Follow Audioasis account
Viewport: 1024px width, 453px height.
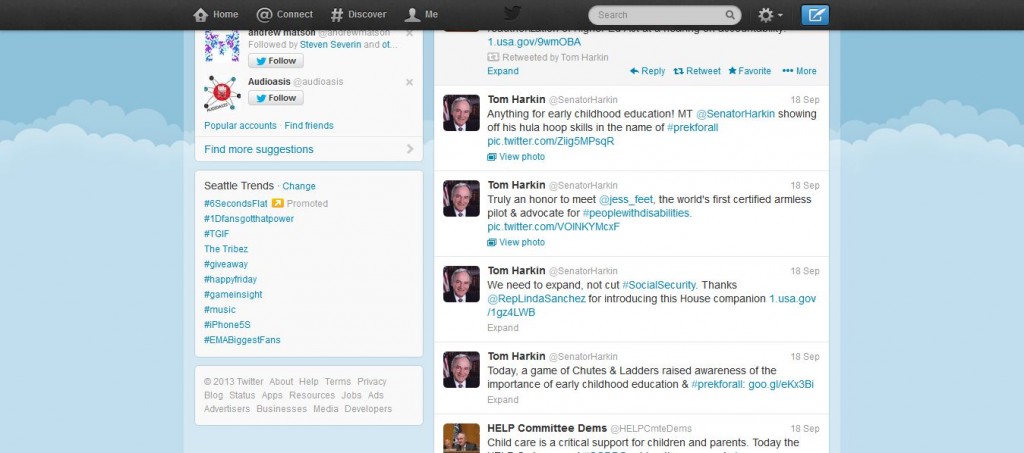pos(276,98)
